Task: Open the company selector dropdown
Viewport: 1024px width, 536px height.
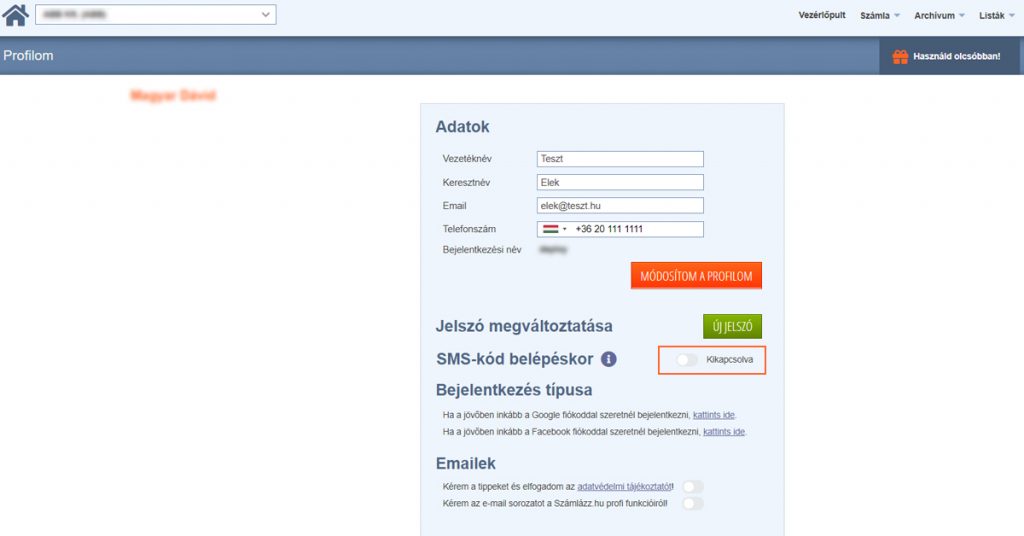Action: coord(155,15)
